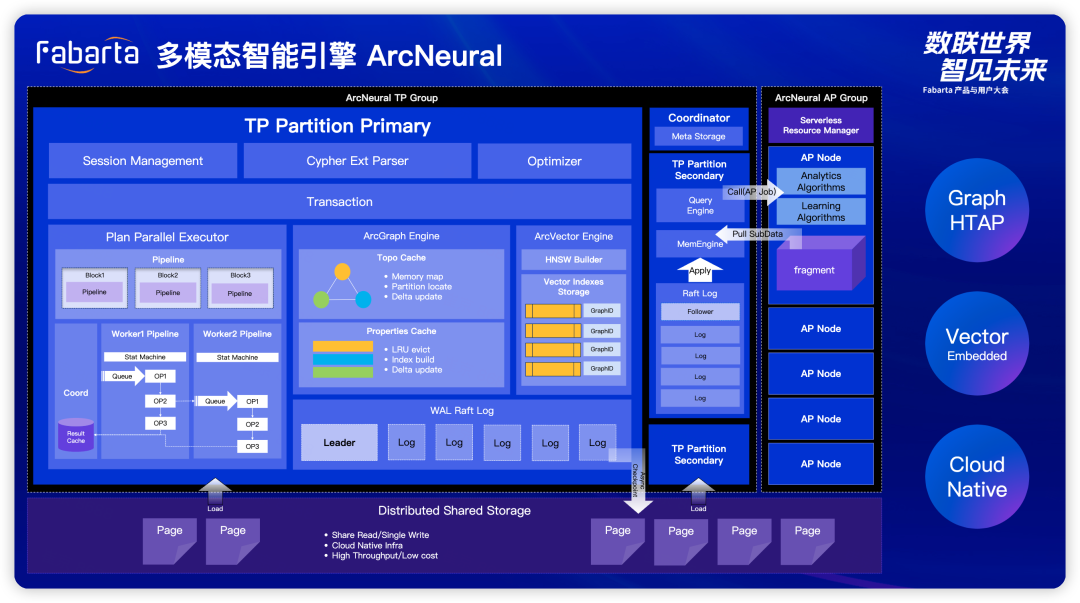This screenshot has height=603, width=1080.
Task: Click the Cypher Ext Parser box
Action: [357, 161]
